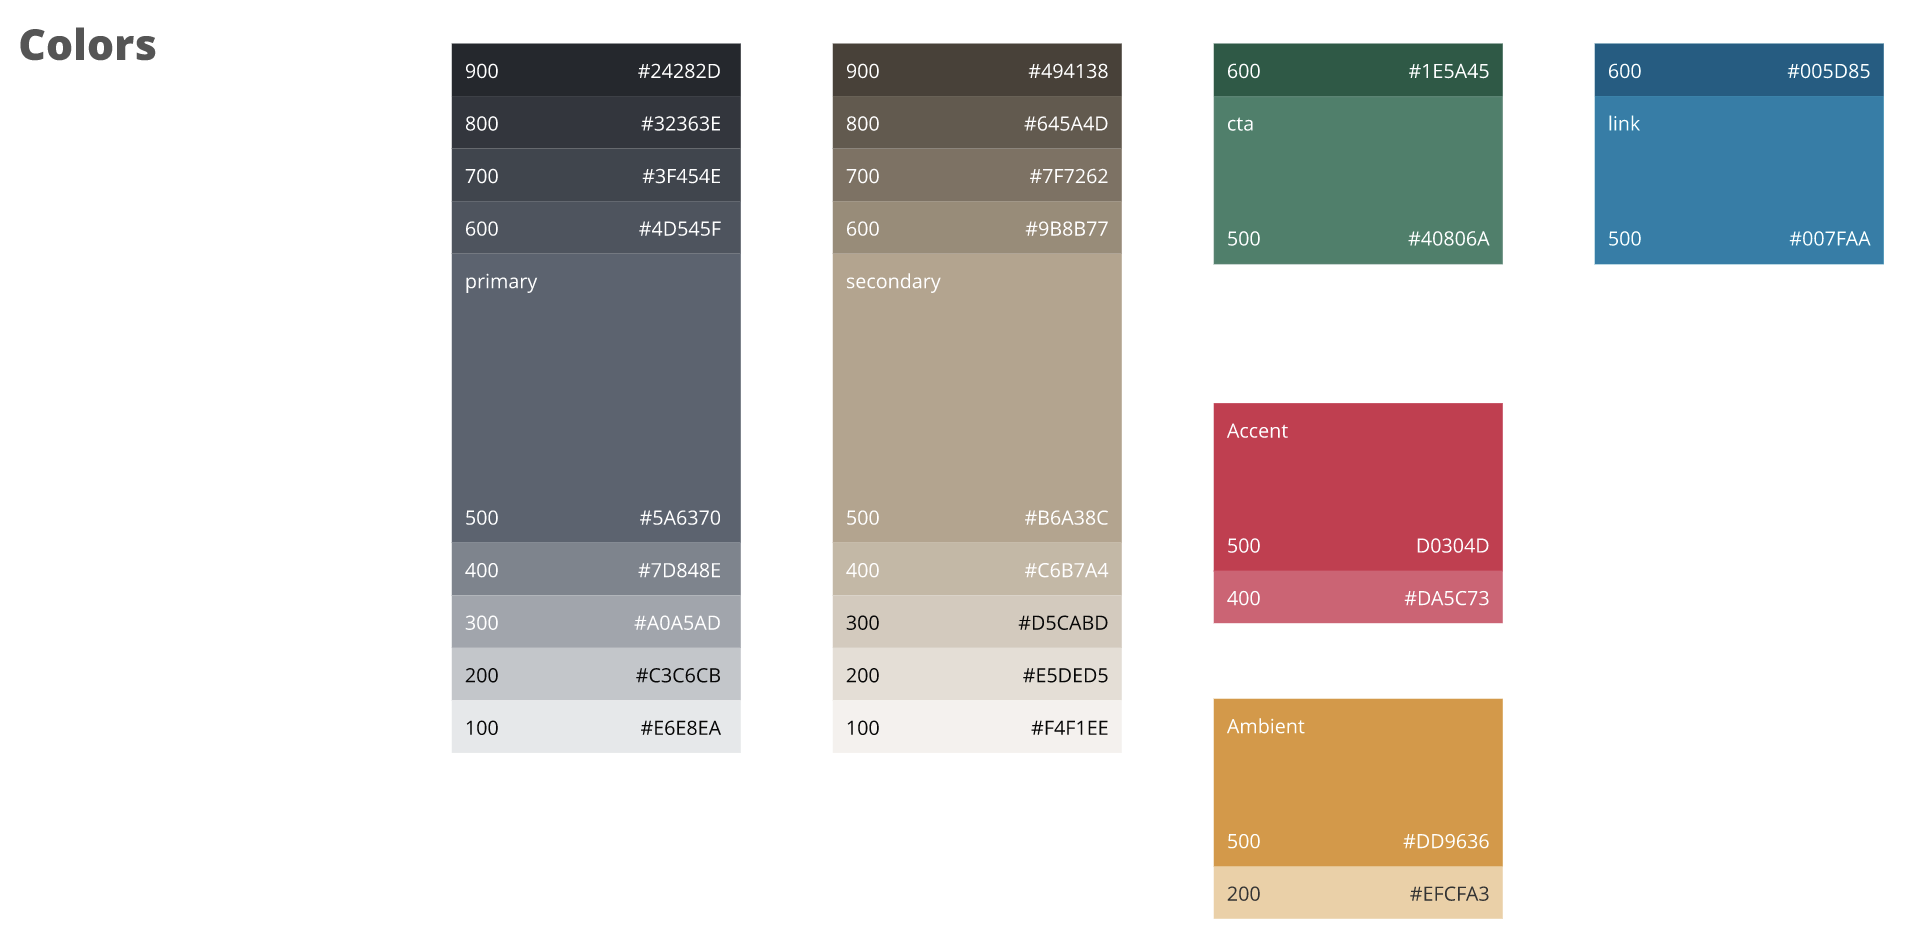Click the secondary 700 swatch #7F7262
Image resolution: width=1908 pixels, height=946 pixels.
click(976, 176)
